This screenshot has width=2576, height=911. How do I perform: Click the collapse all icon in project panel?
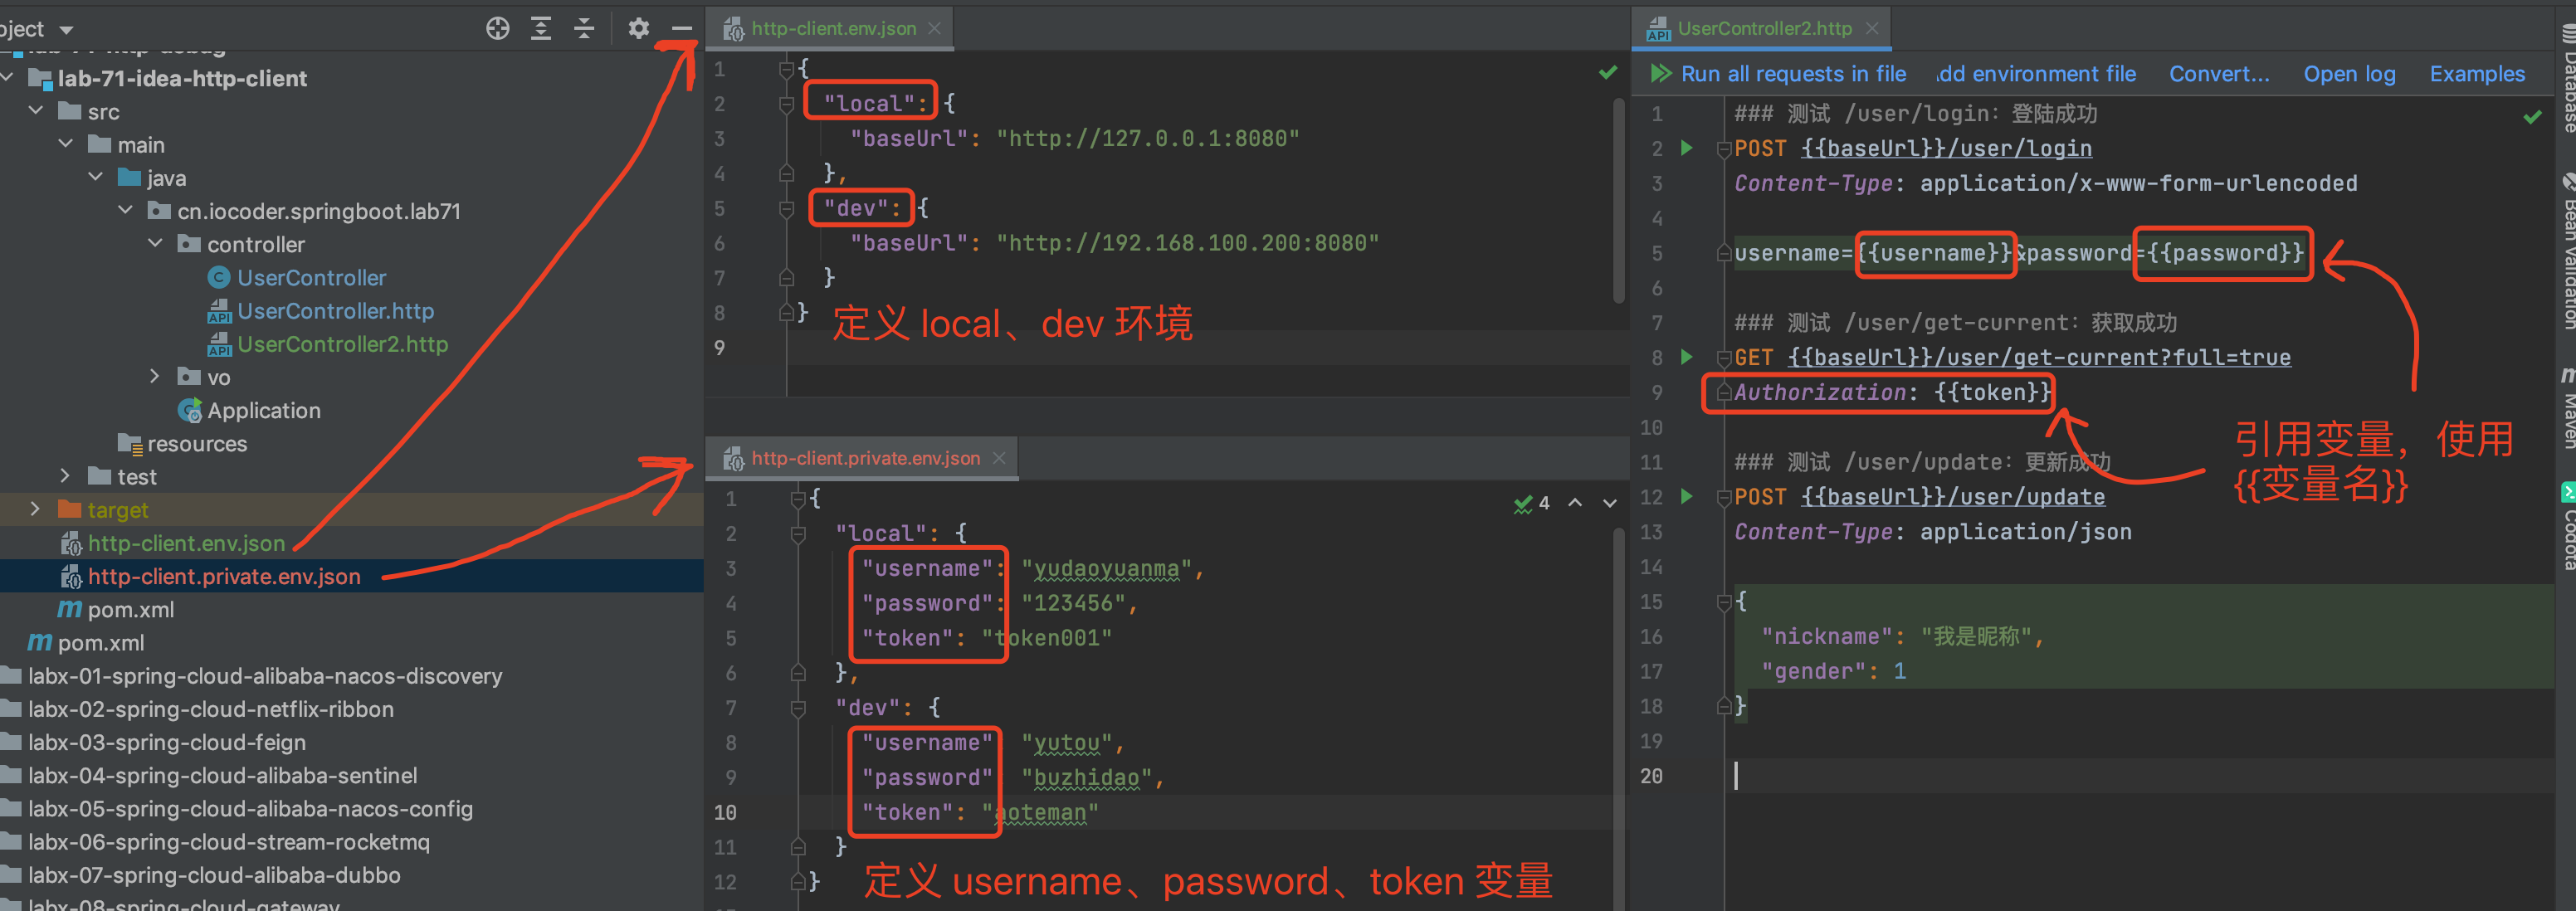(584, 28)
